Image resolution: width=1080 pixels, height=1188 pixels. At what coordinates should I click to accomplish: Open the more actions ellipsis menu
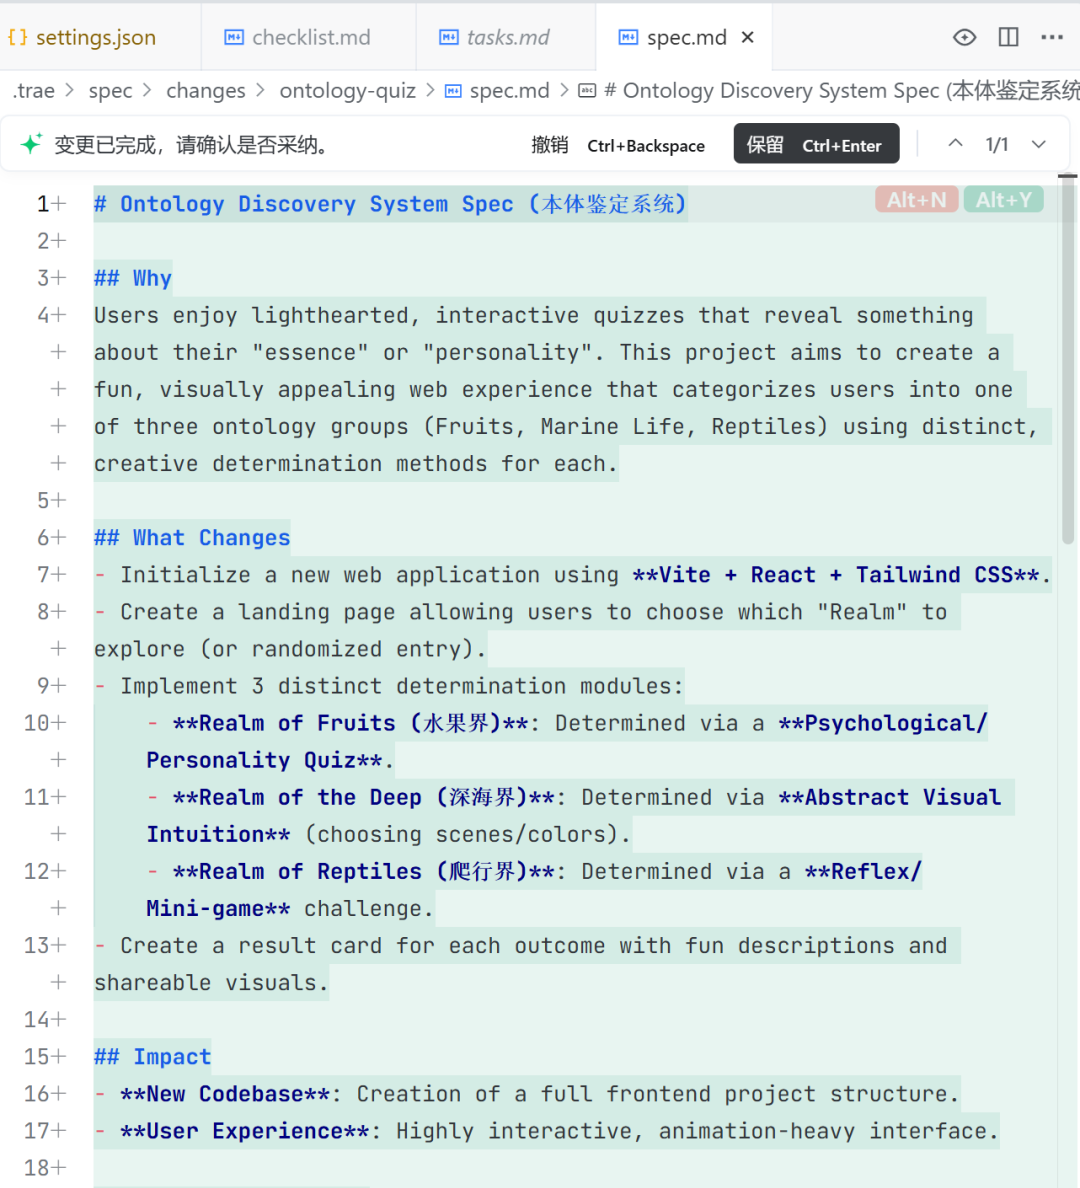tap(1052, 37)
